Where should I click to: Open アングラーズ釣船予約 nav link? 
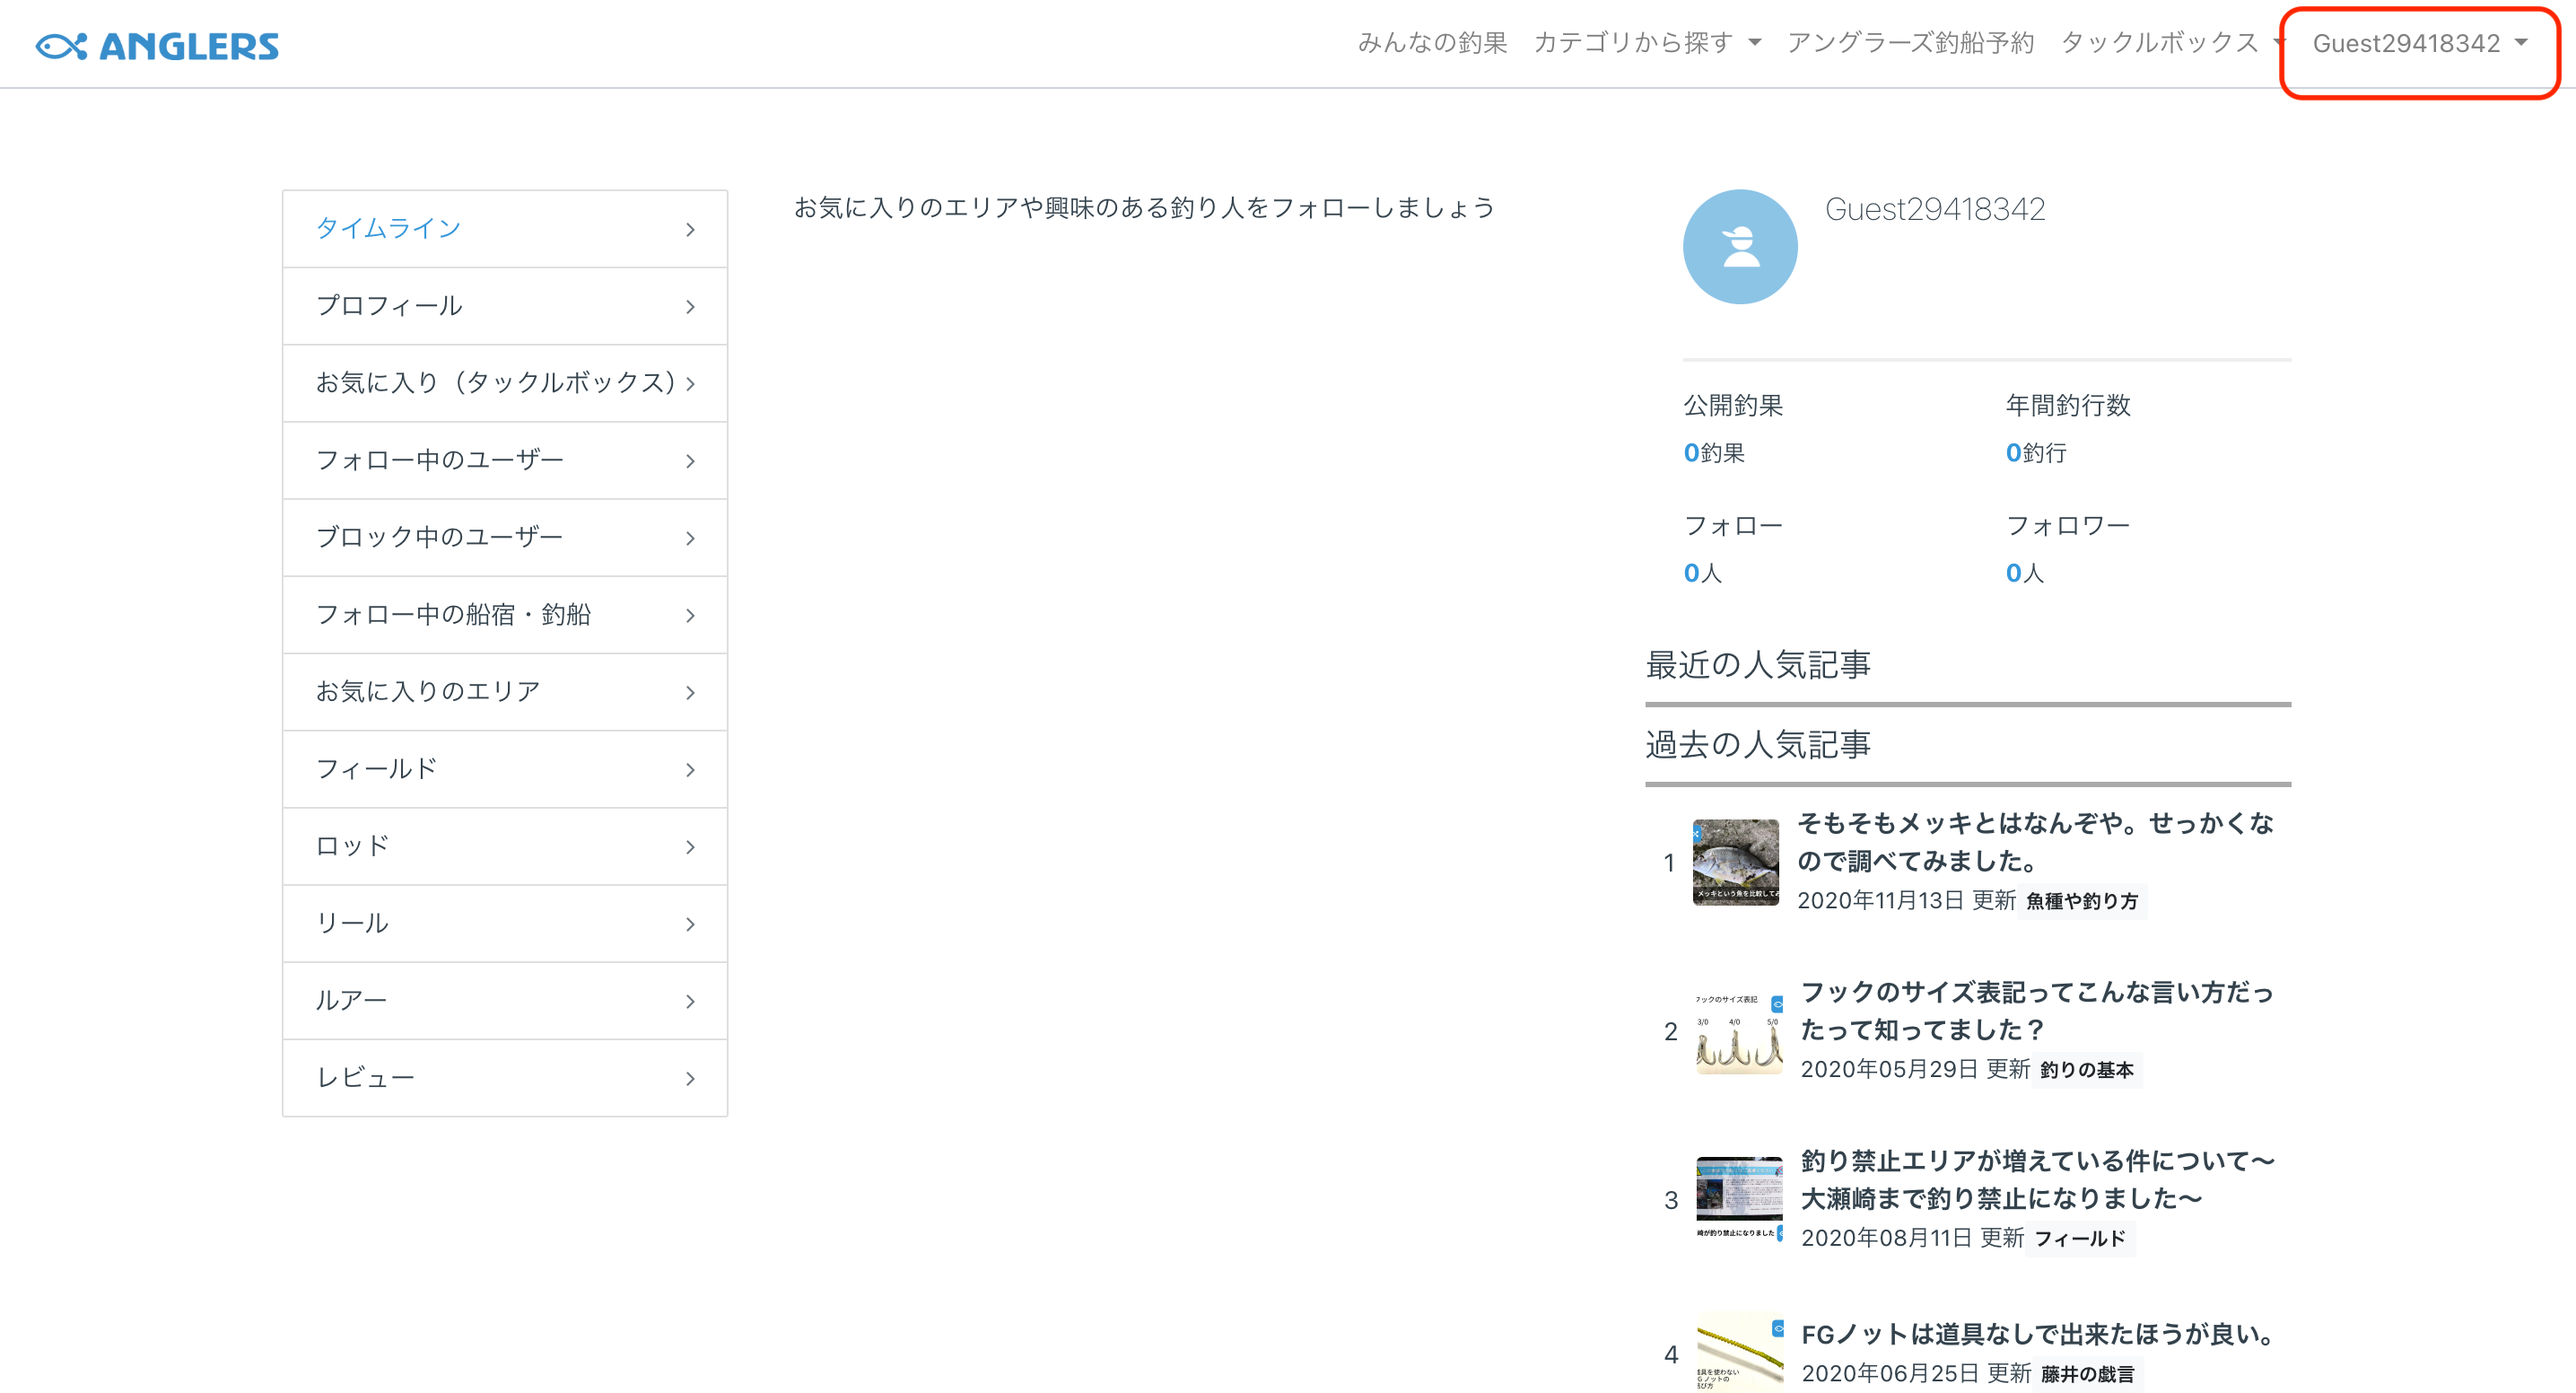tap(1910, 43)
